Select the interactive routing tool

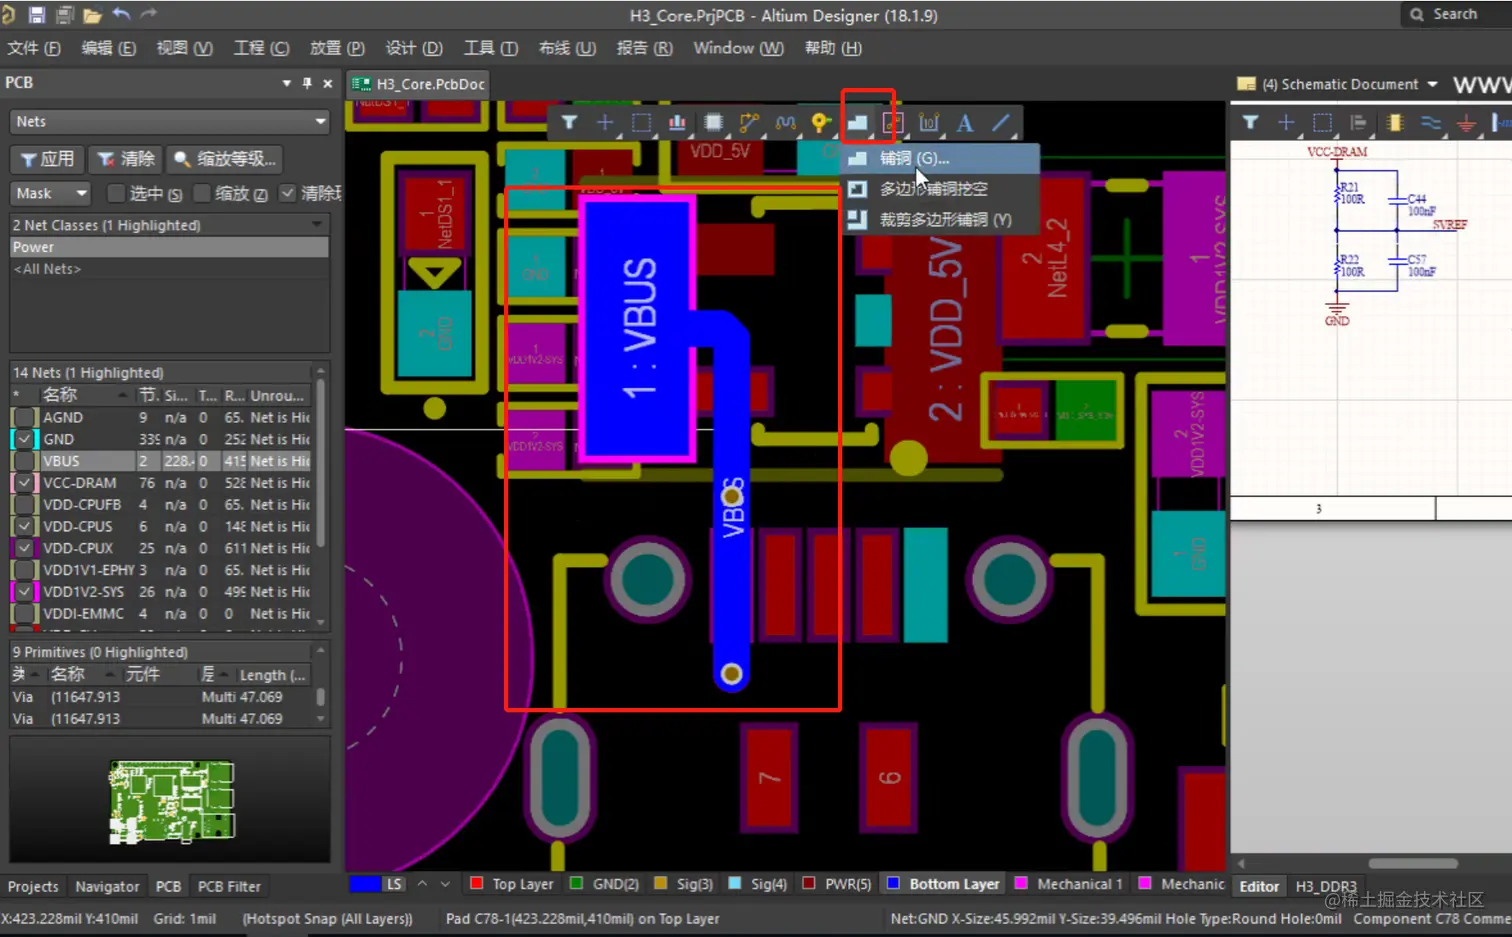coord(749,123)
